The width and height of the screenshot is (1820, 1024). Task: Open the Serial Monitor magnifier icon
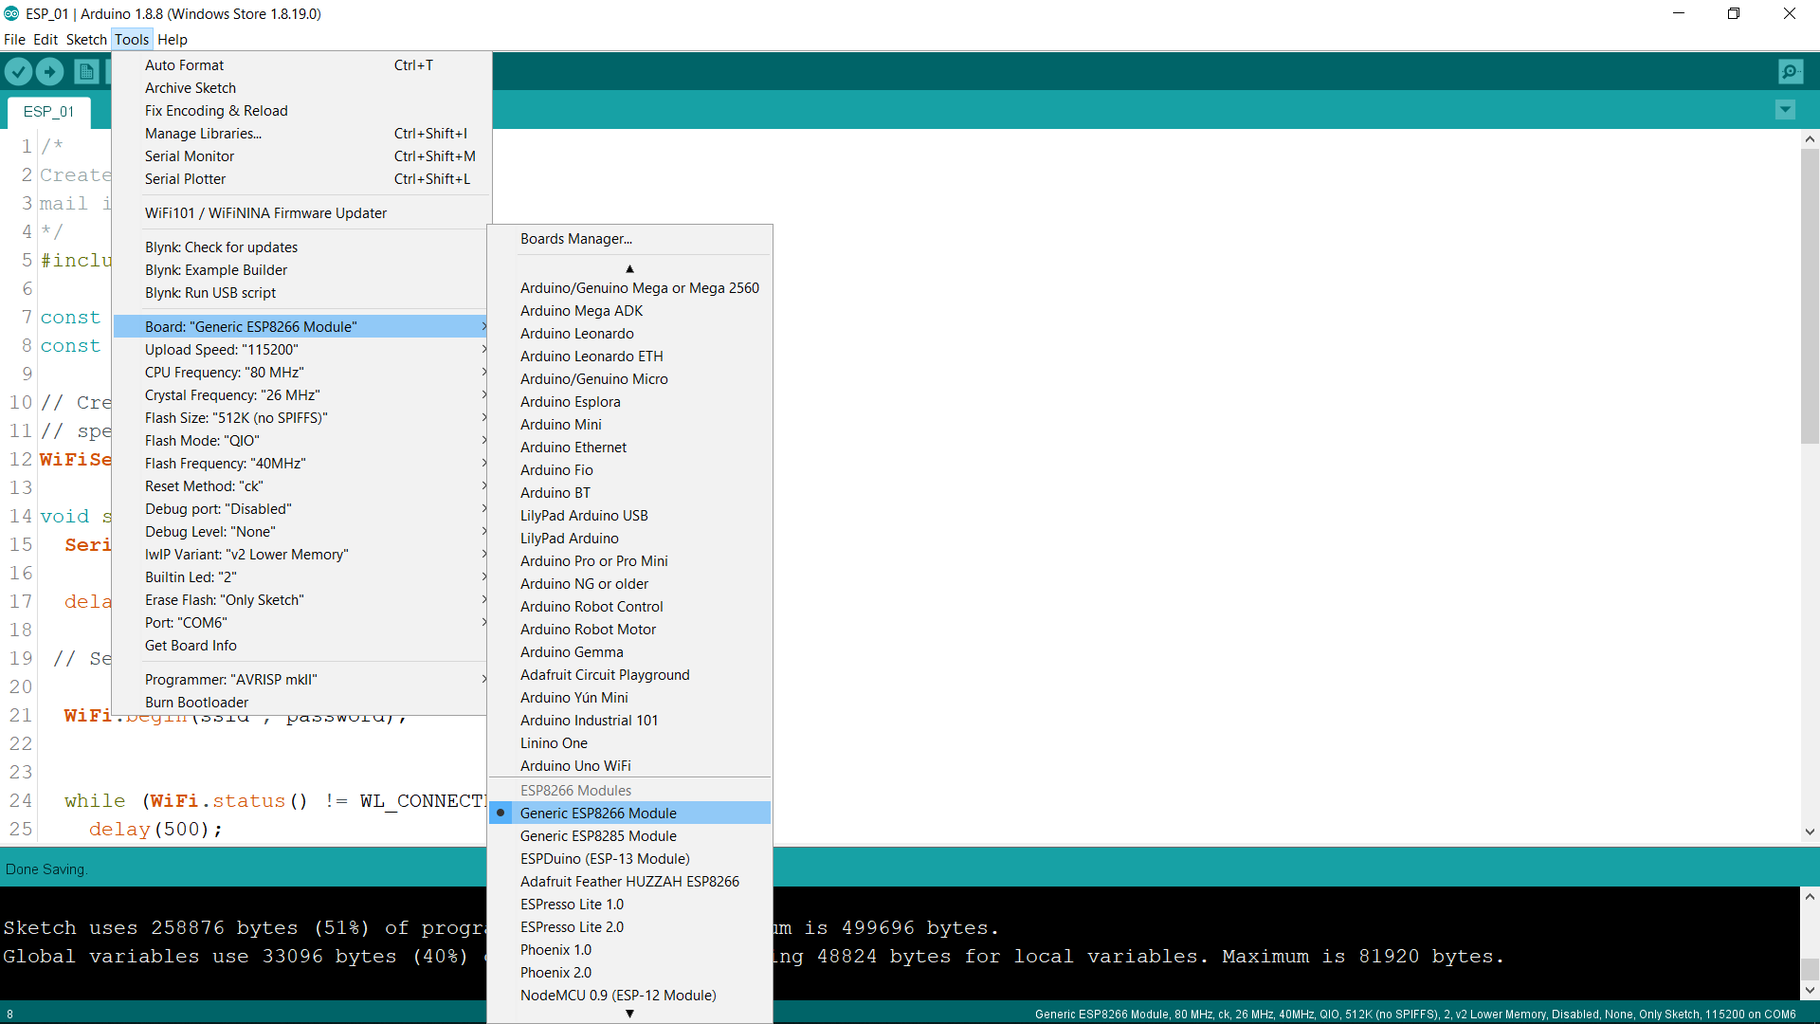1789,71
